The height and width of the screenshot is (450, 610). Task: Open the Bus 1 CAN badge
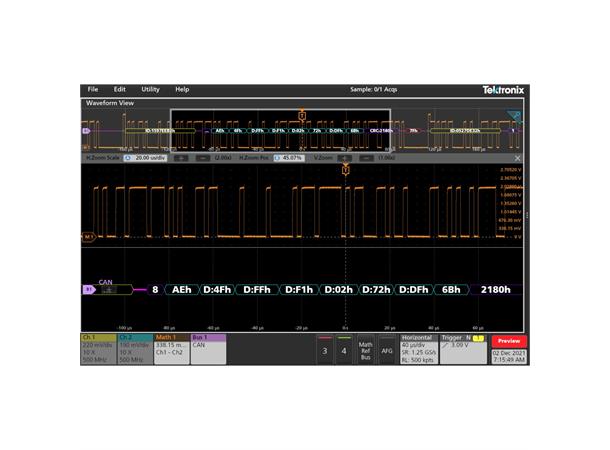208,349
